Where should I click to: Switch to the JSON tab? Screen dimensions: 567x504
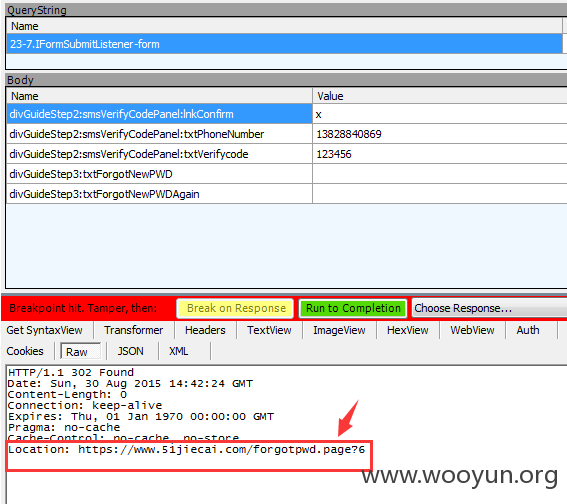coord(131,351)
